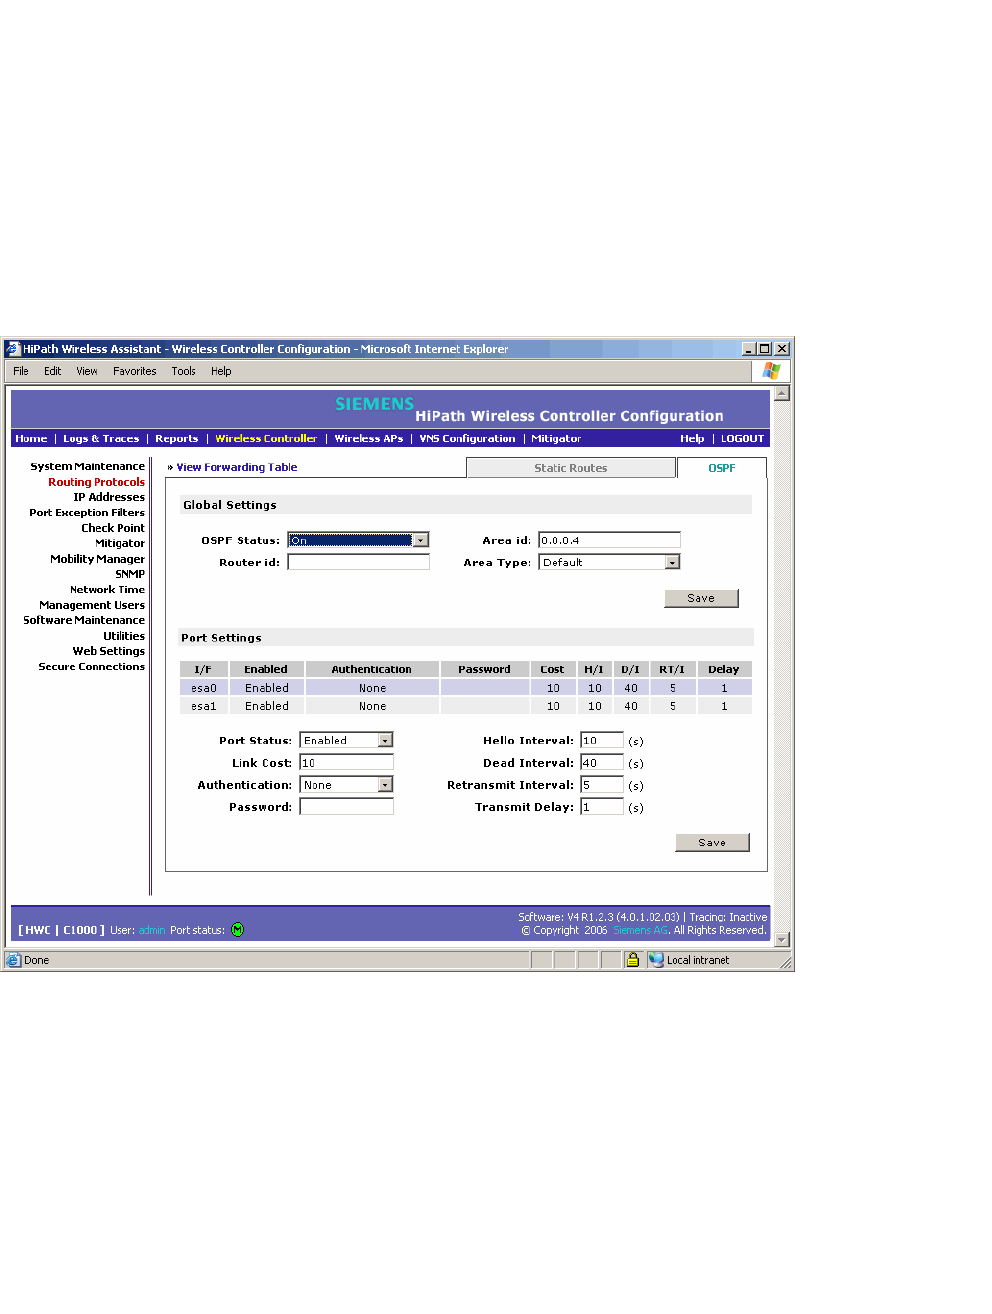Click the Transmit Delay field

602,807
